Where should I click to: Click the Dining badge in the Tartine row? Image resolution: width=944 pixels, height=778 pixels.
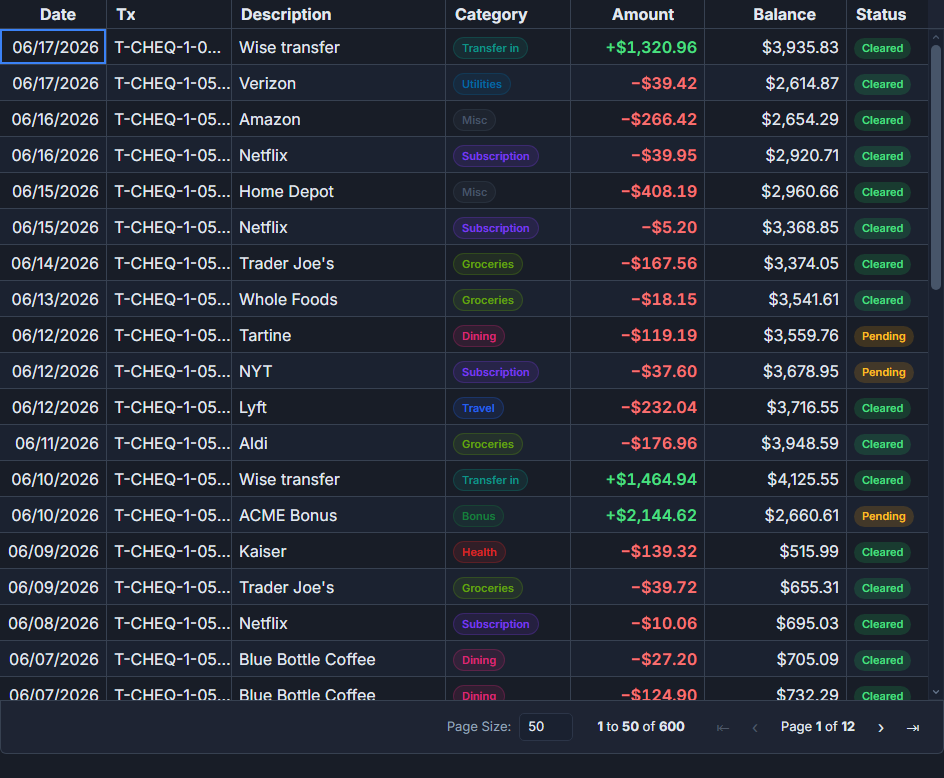pos(479,336)
